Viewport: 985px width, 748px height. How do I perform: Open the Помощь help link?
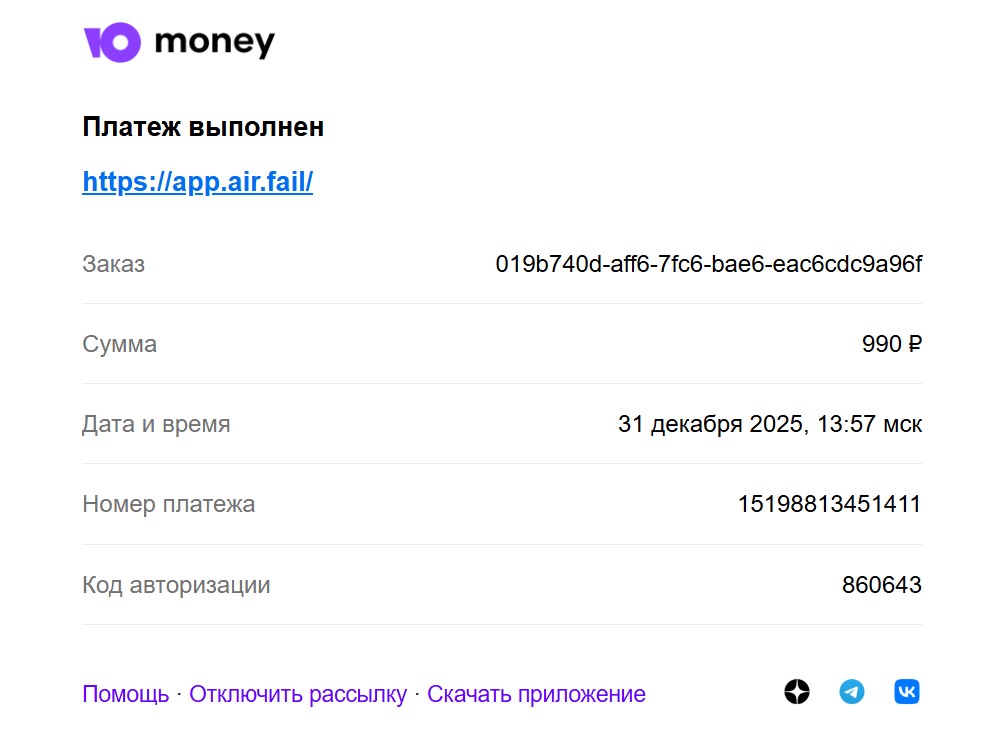coord(126,694)
